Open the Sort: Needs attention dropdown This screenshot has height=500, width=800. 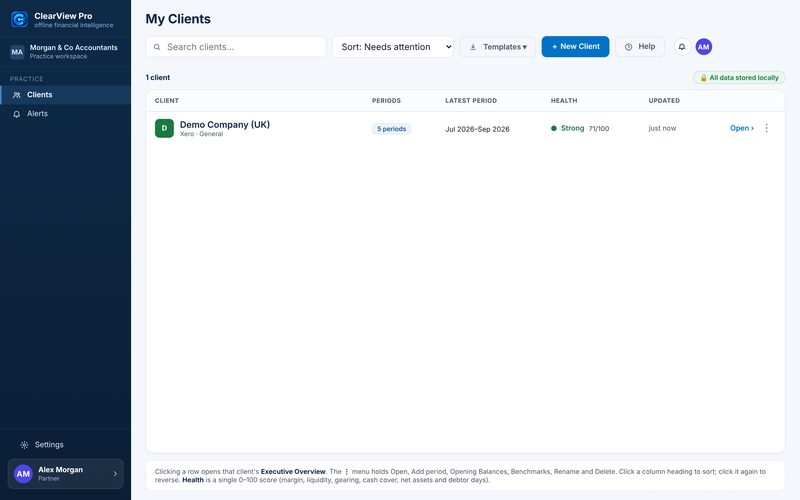(x=393, y=47)
